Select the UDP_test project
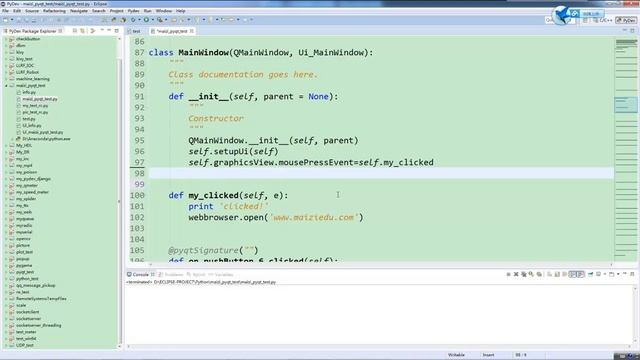The height and width of the screenshot is (360, 640). pyautogui.click(x=24, y=345)
